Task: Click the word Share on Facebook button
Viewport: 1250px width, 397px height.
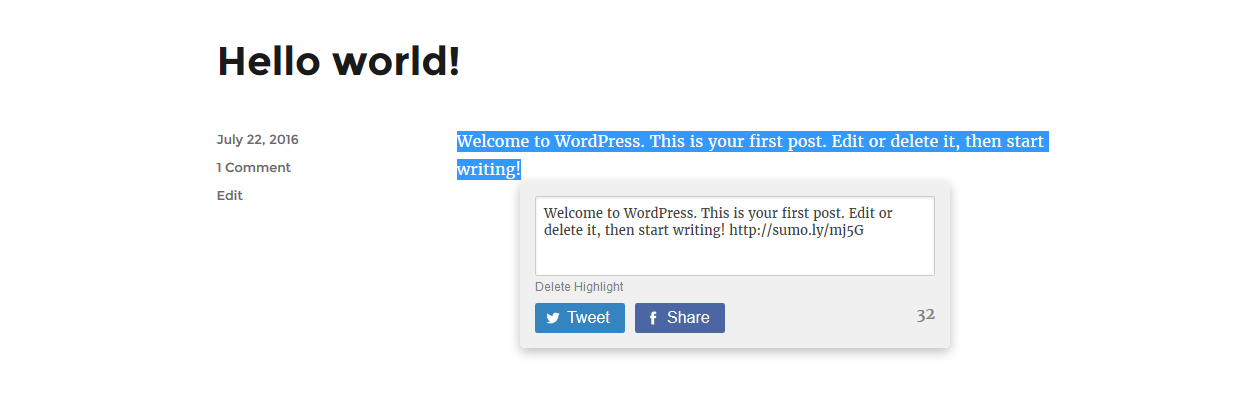Action: tap(688, 318)
